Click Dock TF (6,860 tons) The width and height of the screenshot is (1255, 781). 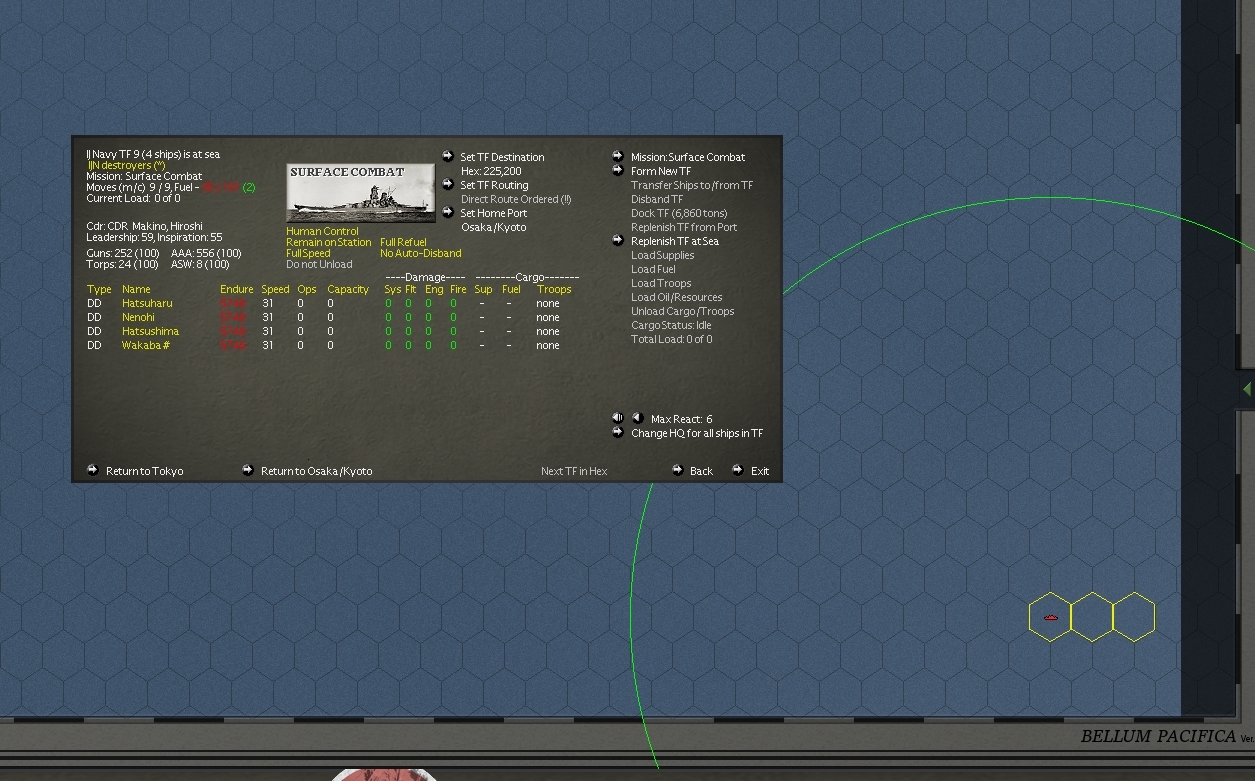pyautogui.click(x=679, y=213)
